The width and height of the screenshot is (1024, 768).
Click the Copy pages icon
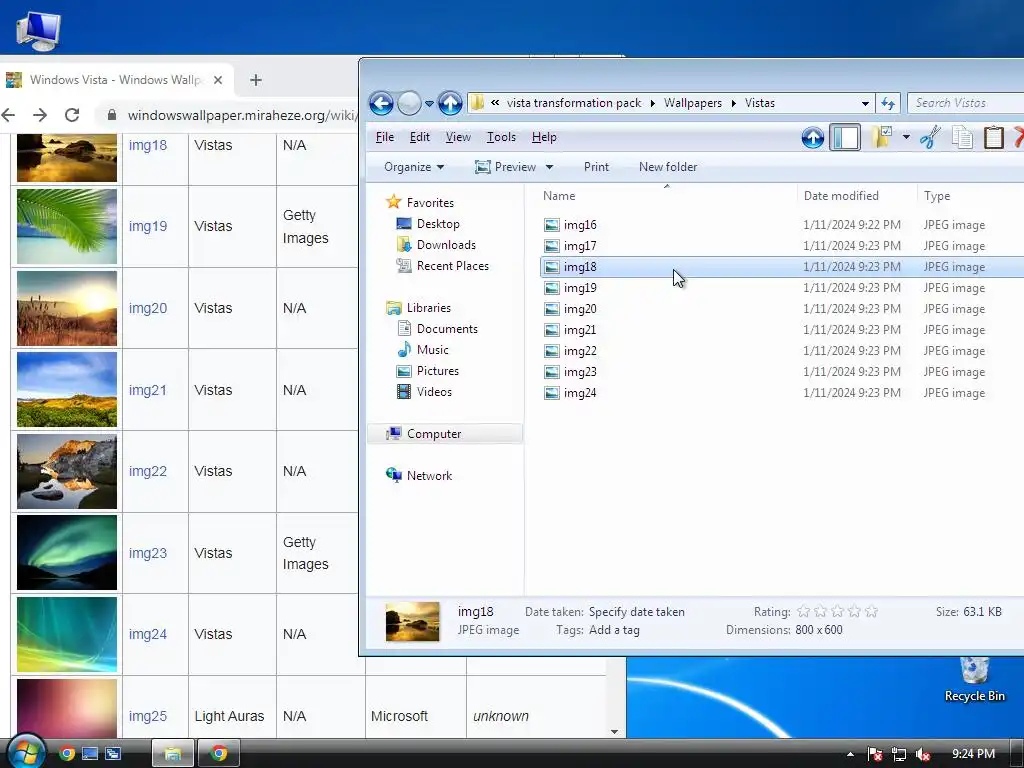(962, 137)
